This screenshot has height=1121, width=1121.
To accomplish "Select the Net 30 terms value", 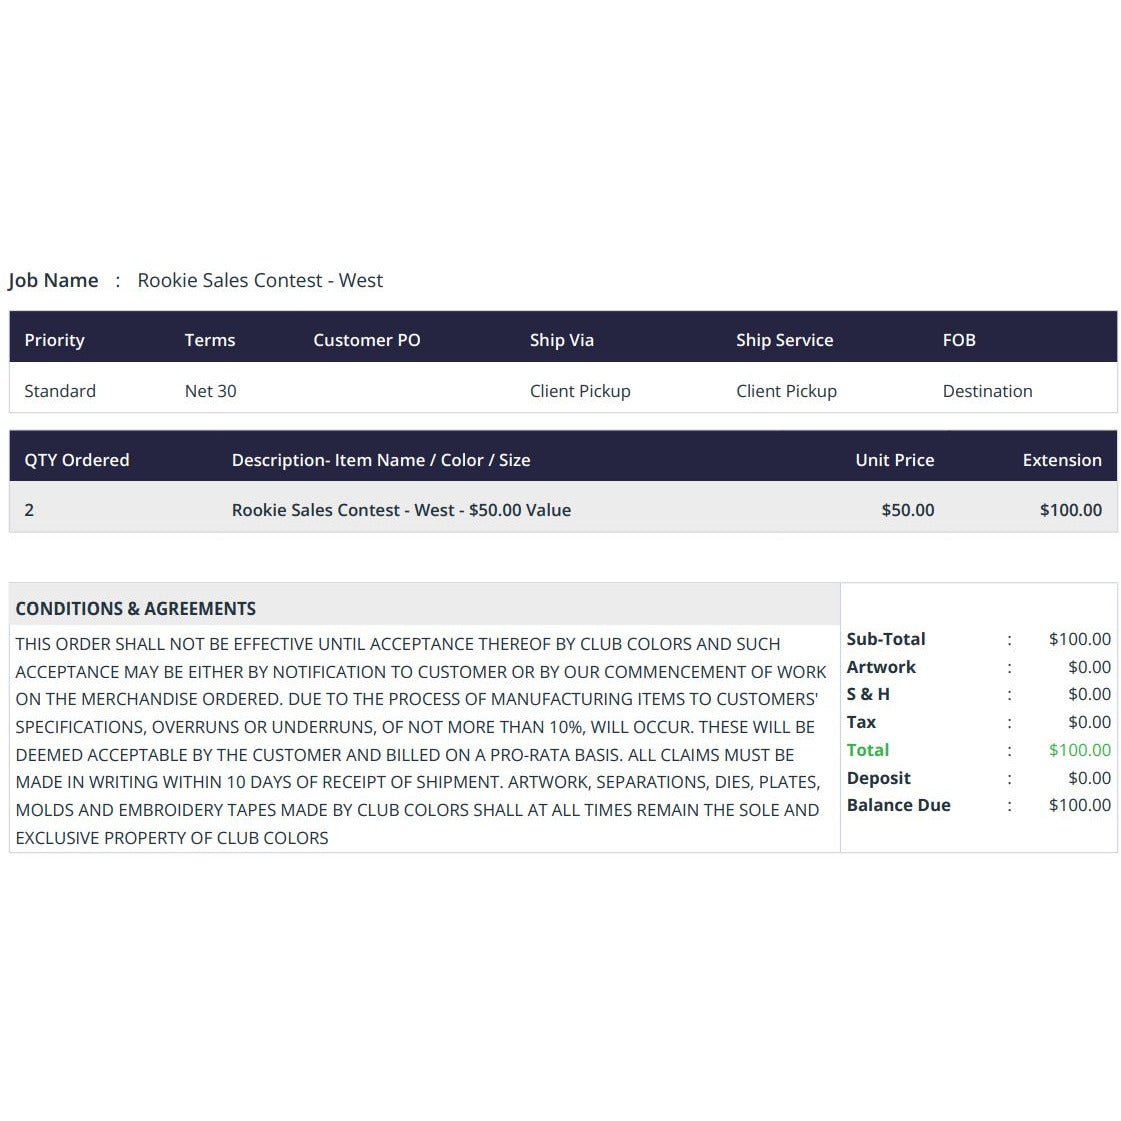I will [x=210, y=391].
